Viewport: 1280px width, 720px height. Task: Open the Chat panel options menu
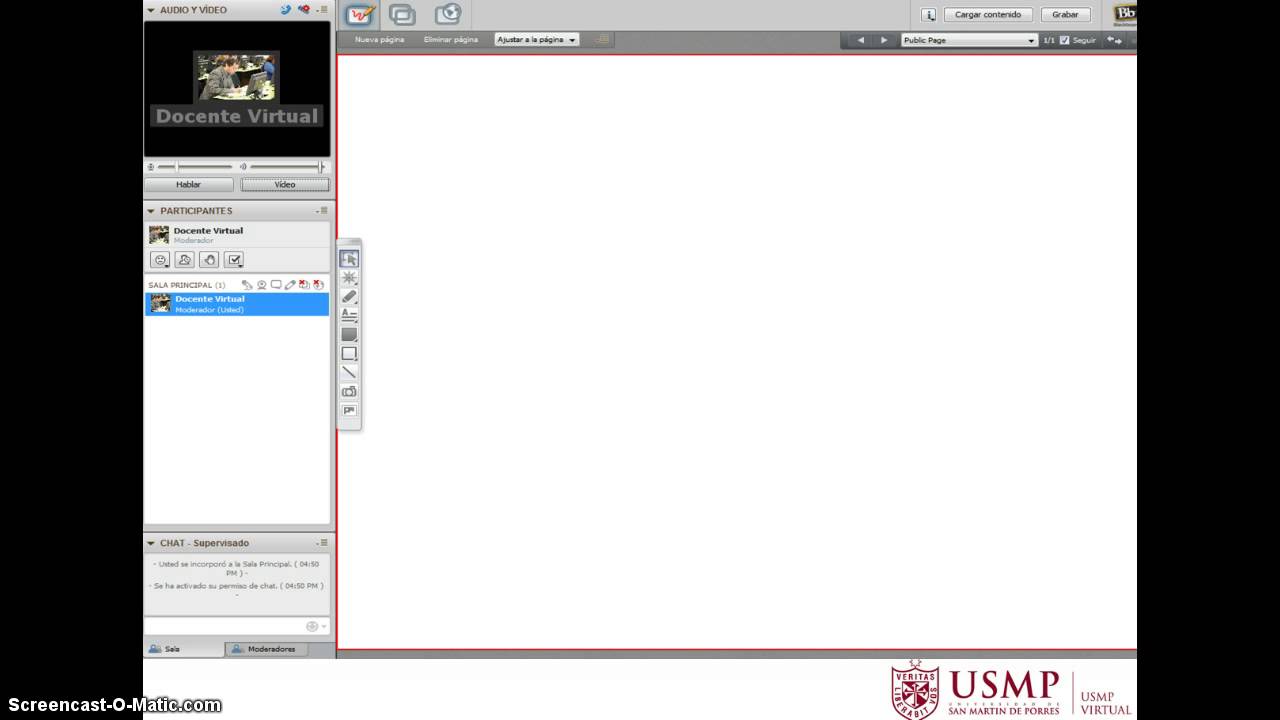click(322, 543)
